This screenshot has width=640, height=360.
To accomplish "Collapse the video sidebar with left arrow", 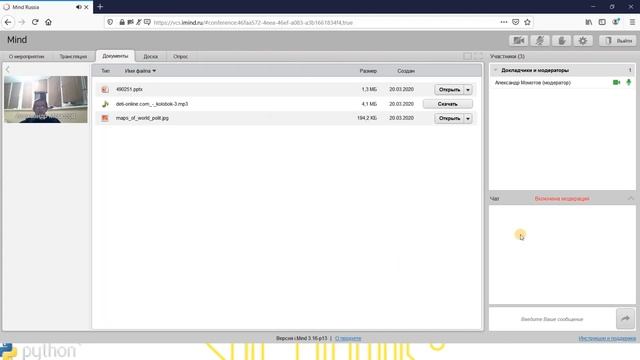I will point(7,69).
